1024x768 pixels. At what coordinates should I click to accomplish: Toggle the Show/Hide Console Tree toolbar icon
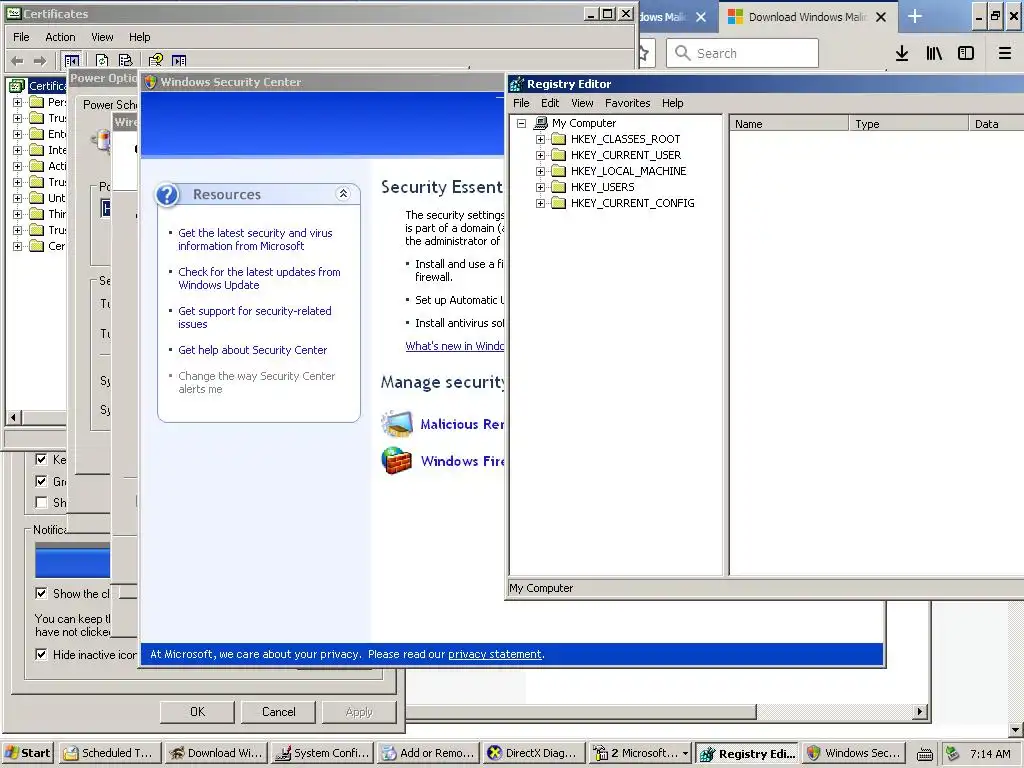(x=72, y=61)
